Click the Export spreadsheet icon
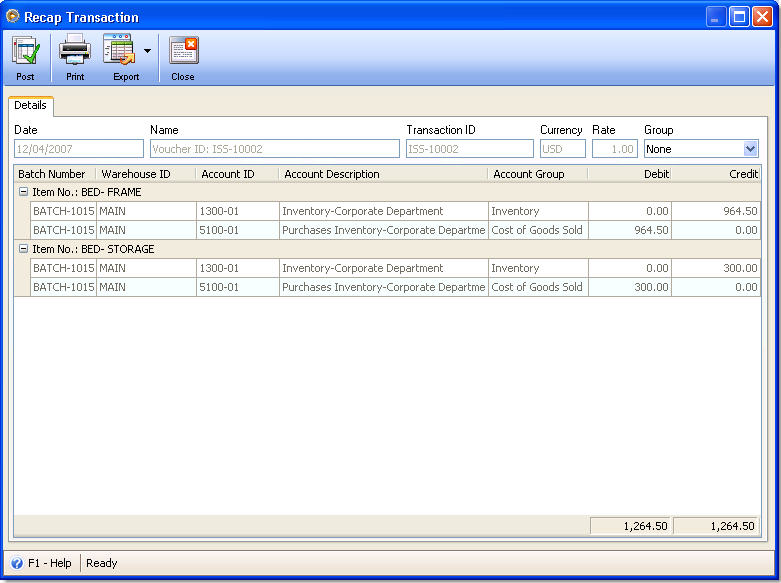This screenshot has height=583, width=781. [x=119, y=49]
